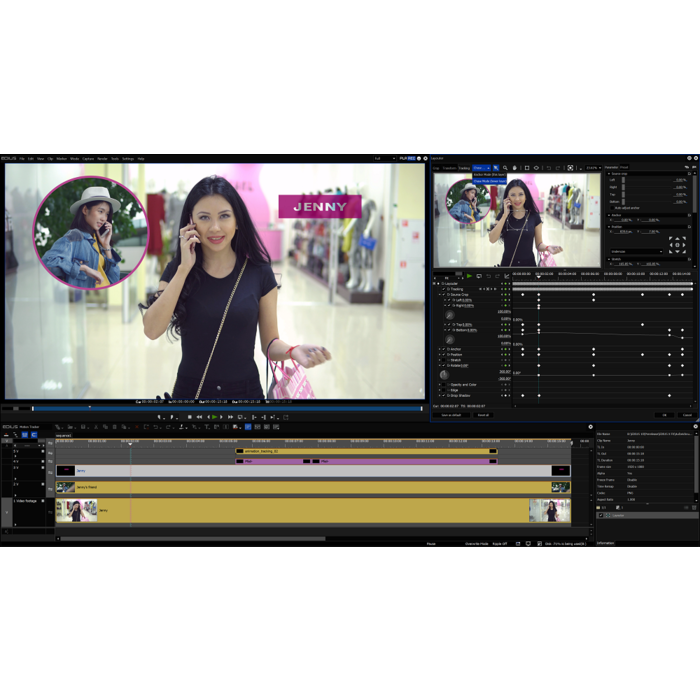Click the OK button in Layouter
This screenshot has height=700, width=700.
point(664,415)
